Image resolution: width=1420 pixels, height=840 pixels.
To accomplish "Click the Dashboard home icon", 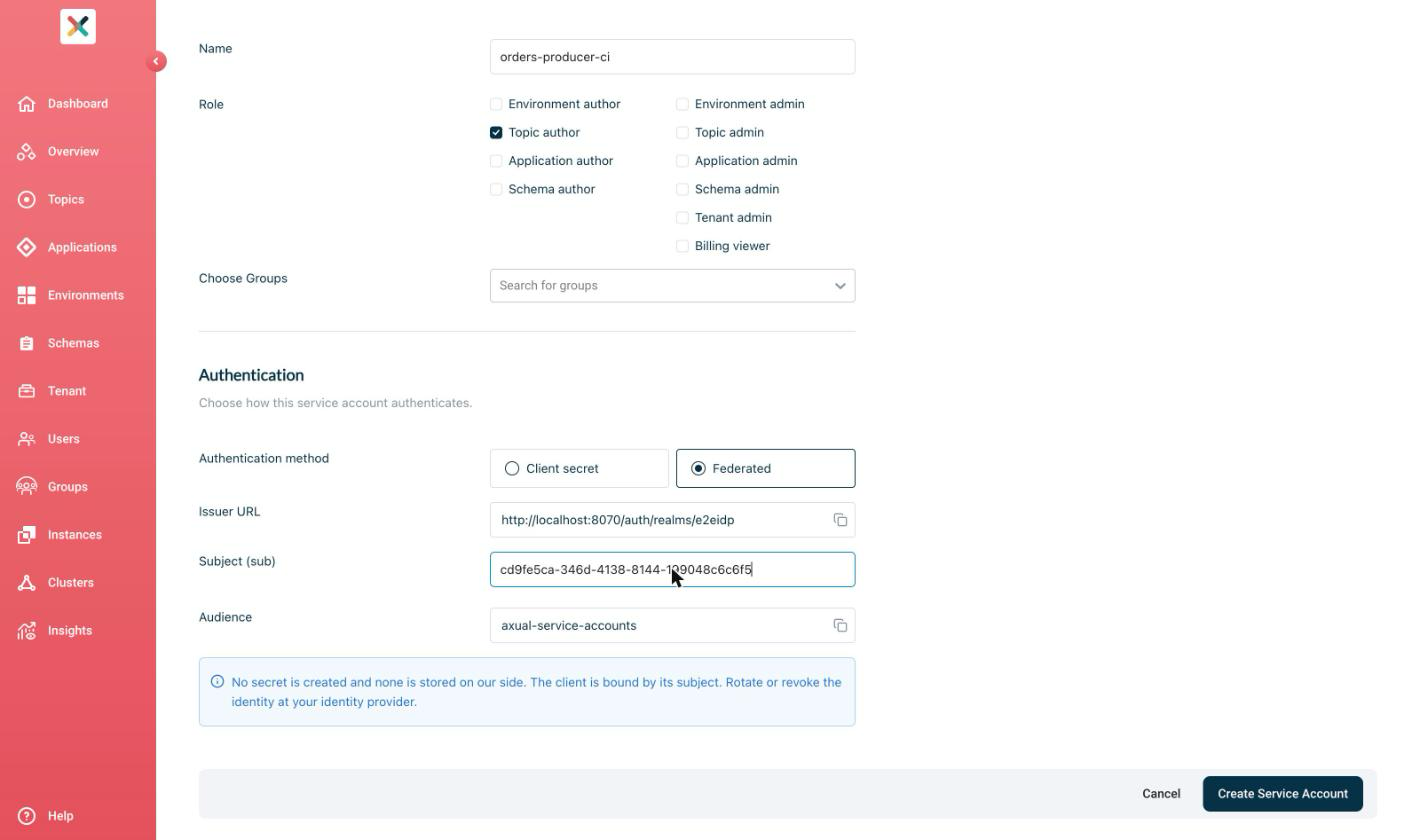I will pos(27,104).
